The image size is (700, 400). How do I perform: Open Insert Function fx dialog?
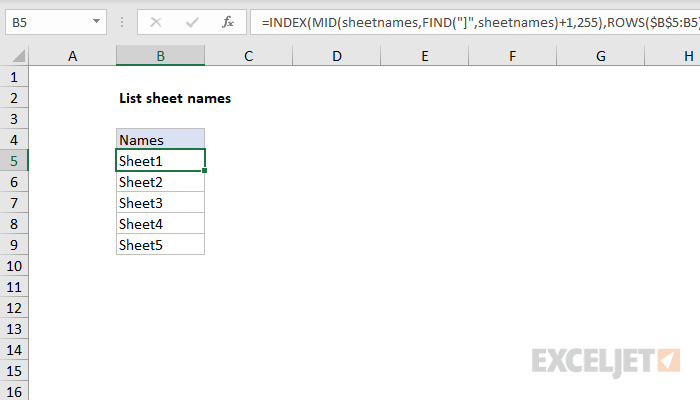point(227,20)
